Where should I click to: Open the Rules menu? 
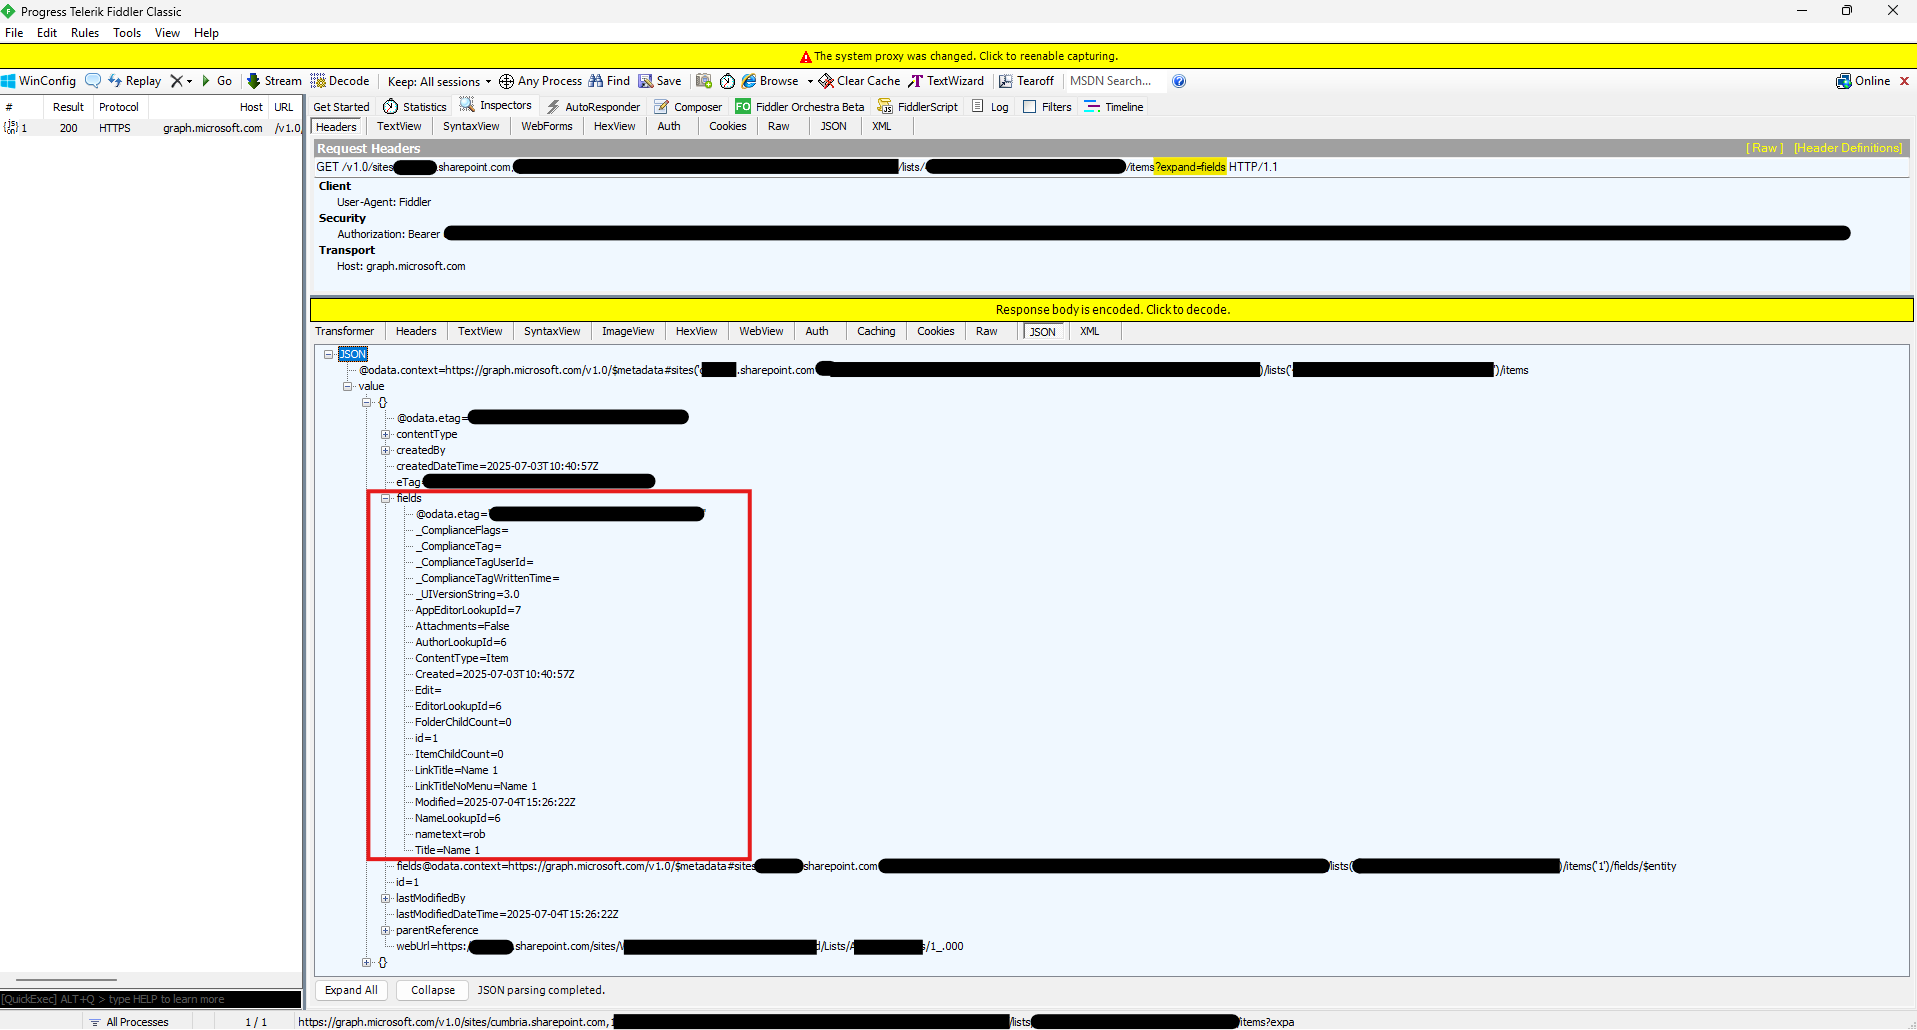coord(84,32)
